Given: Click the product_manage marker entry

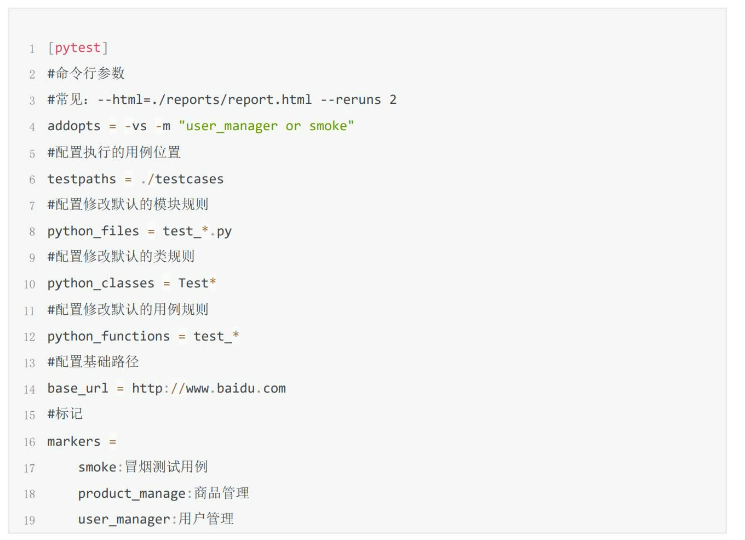Looking at the screenshot, I should (x=132, y=493).
